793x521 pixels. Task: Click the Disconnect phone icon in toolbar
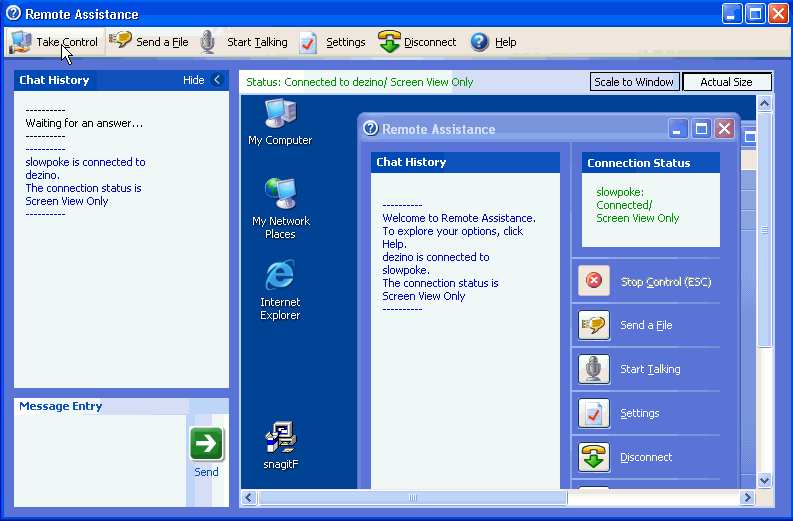(389, 41)
